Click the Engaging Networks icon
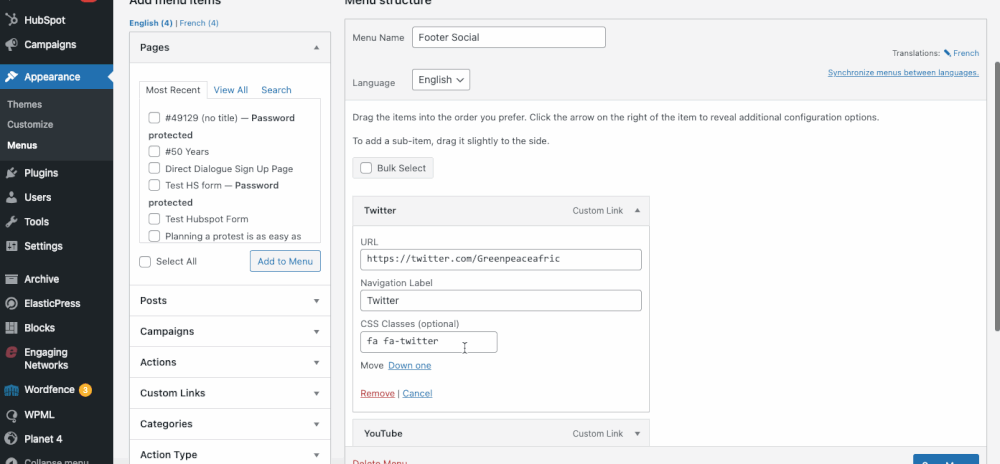 click(11, 352)
